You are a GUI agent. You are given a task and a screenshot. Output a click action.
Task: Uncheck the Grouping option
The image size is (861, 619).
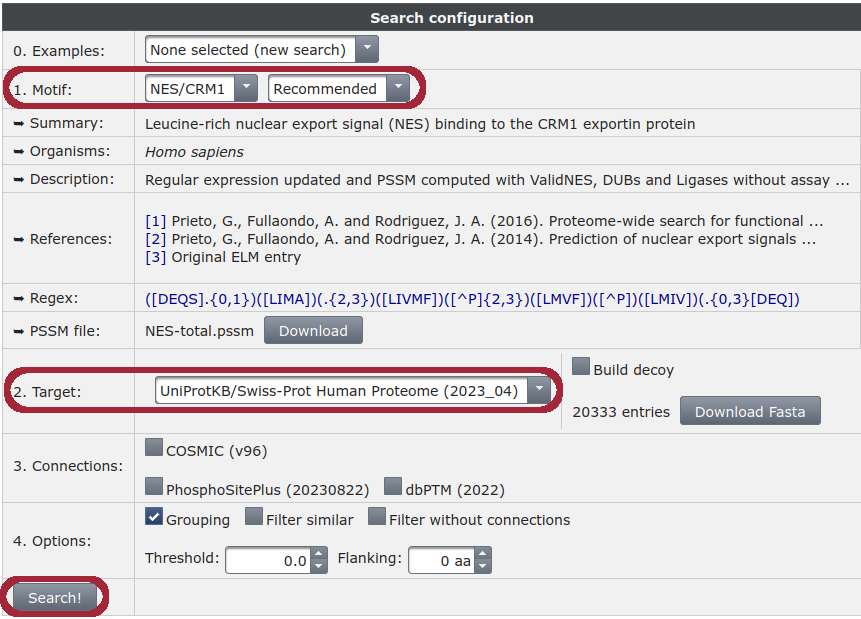pyautogui.click(x=154, y=516)
